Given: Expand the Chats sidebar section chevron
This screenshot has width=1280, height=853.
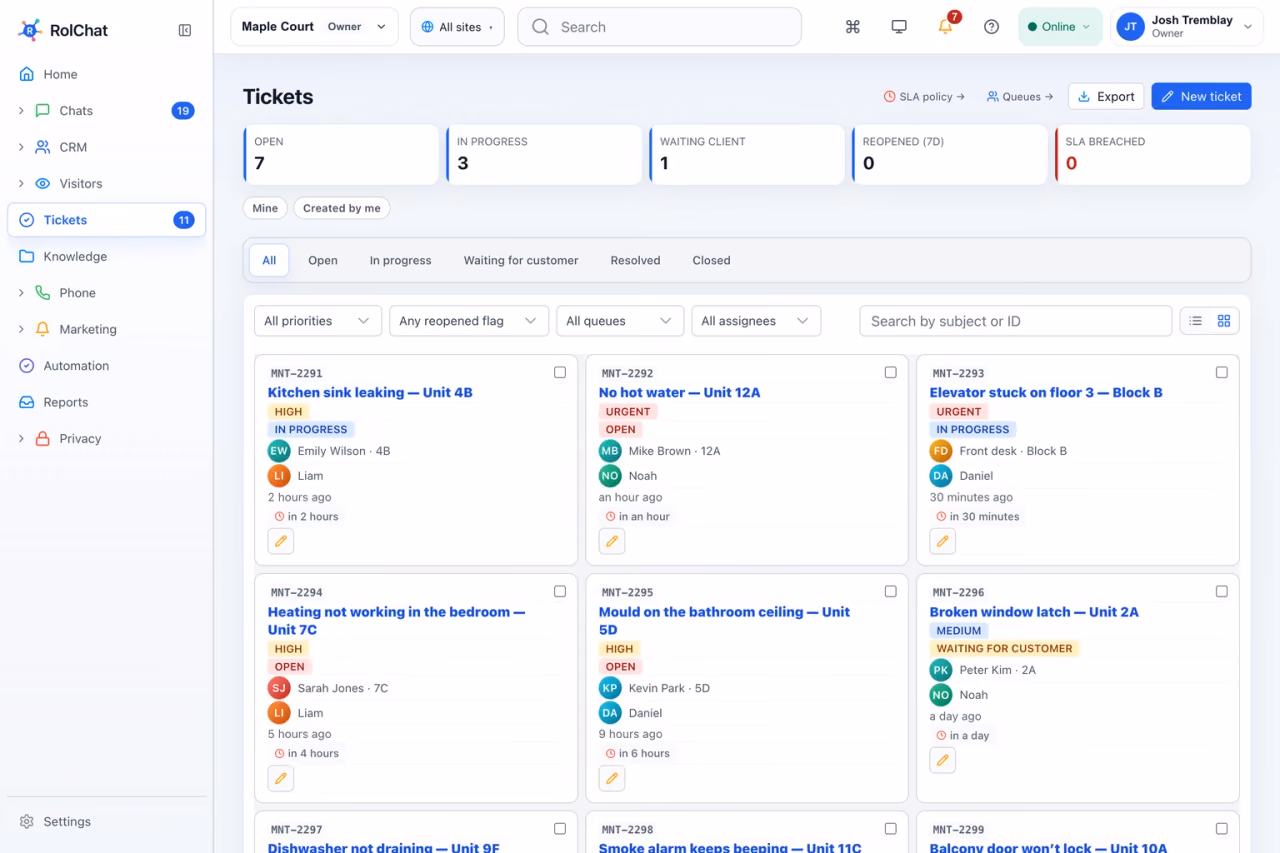Looking at the screenshot, I should point(21,111).
